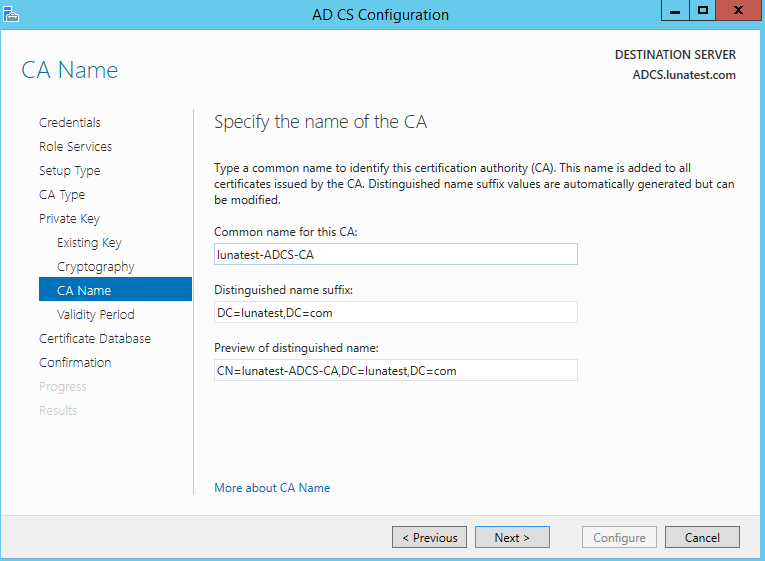Click Next to continue
765x561 pixels.
coord(512,537)
